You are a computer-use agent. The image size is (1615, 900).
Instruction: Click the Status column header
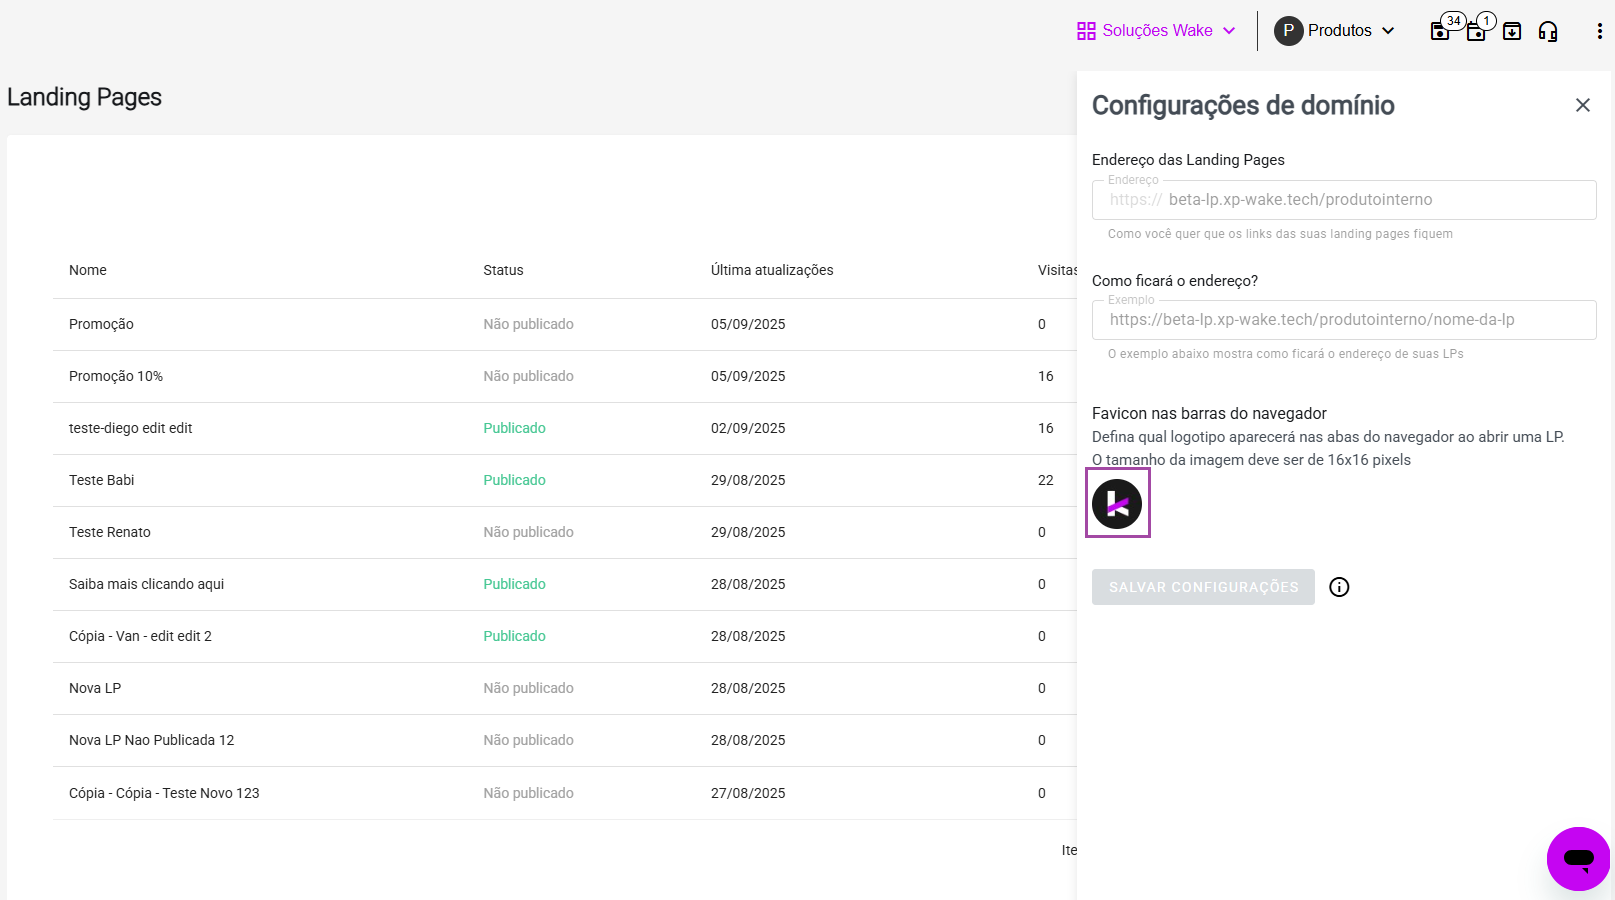coord(503,270)
